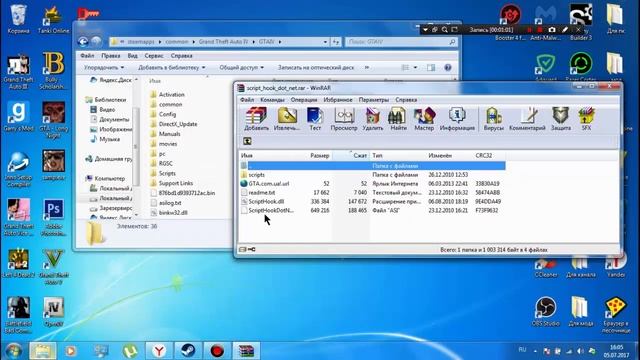Click the Вирусы scan icon
Image resolution: width=640 pixels, height=360 pixels.
(493, 119)
